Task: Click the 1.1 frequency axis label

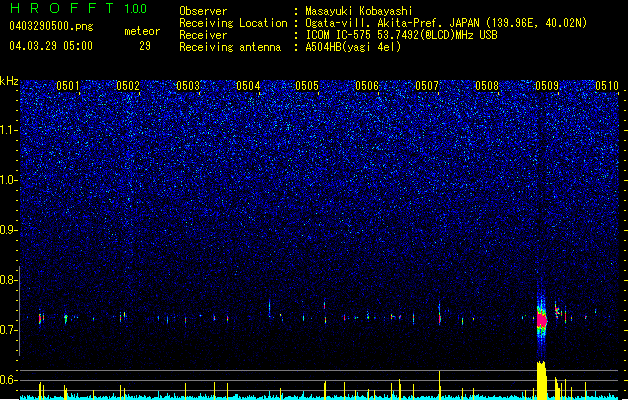Action: point(9,130)
